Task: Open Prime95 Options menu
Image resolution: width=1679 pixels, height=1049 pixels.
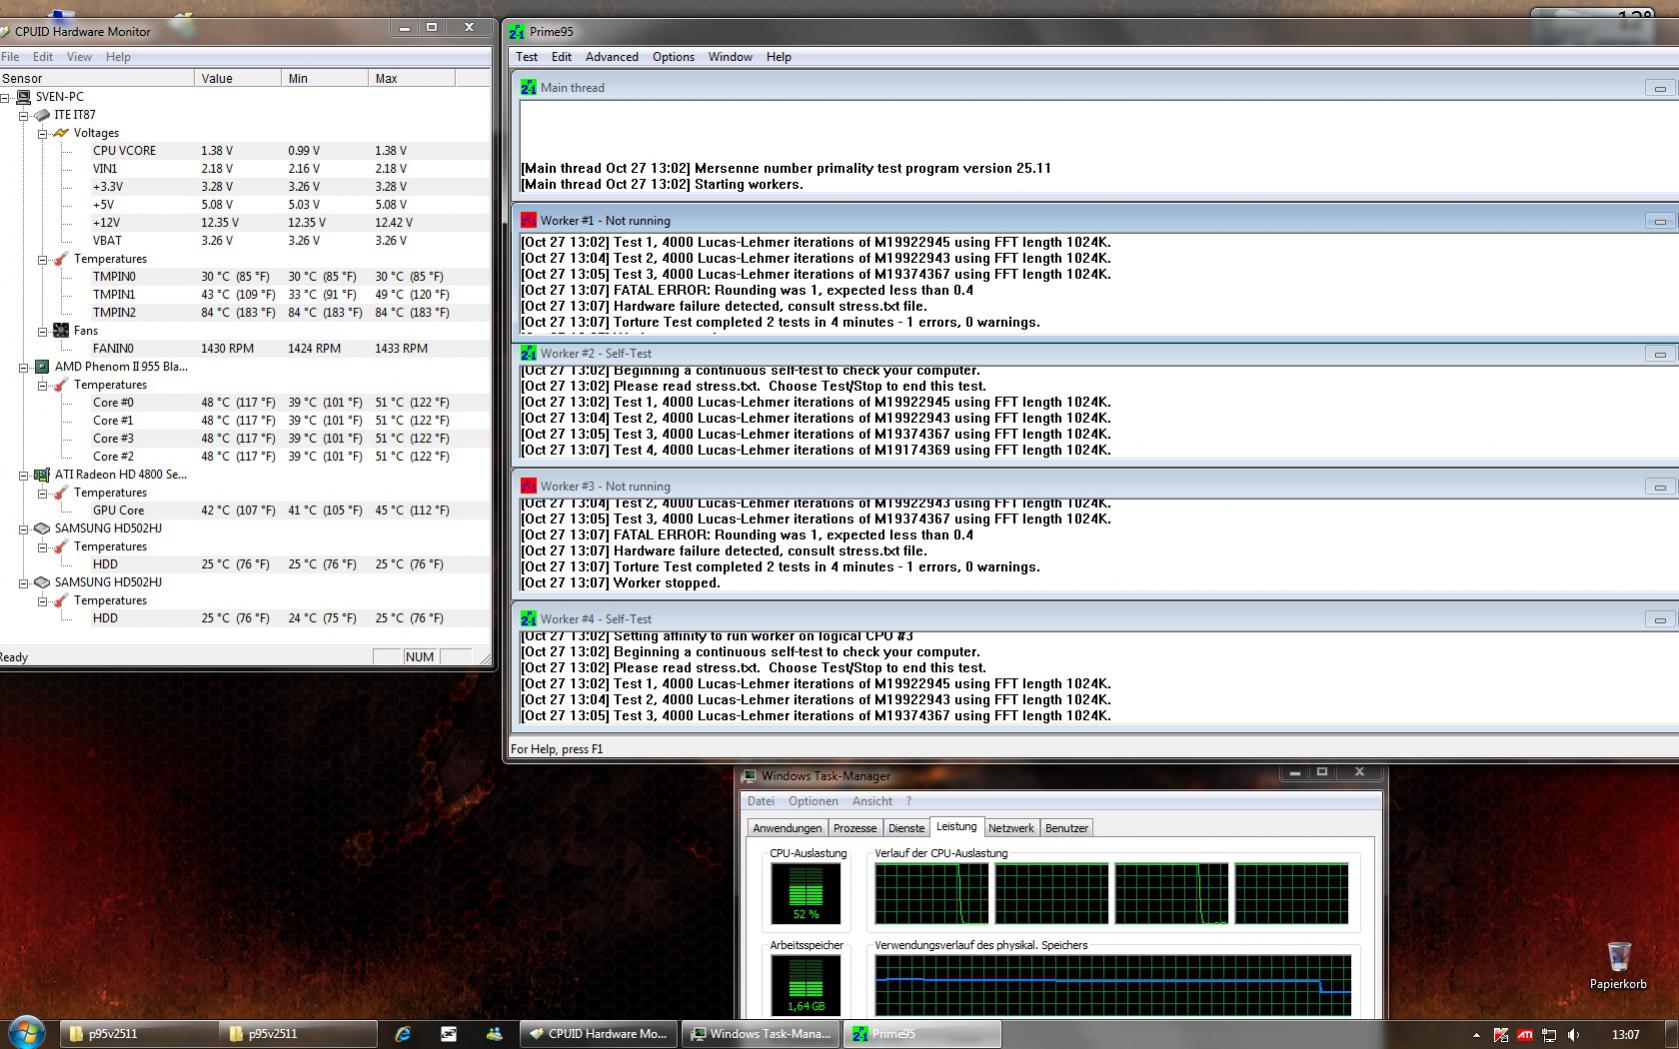Action: point(673,57)
